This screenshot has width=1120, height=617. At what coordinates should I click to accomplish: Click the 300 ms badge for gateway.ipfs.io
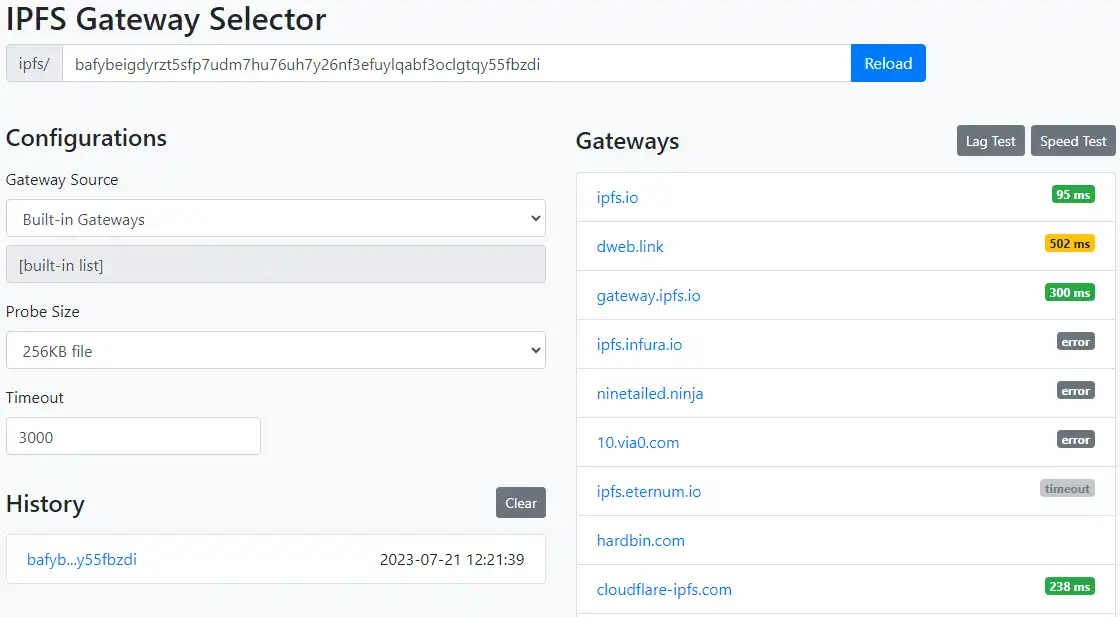click(1069, 292)
